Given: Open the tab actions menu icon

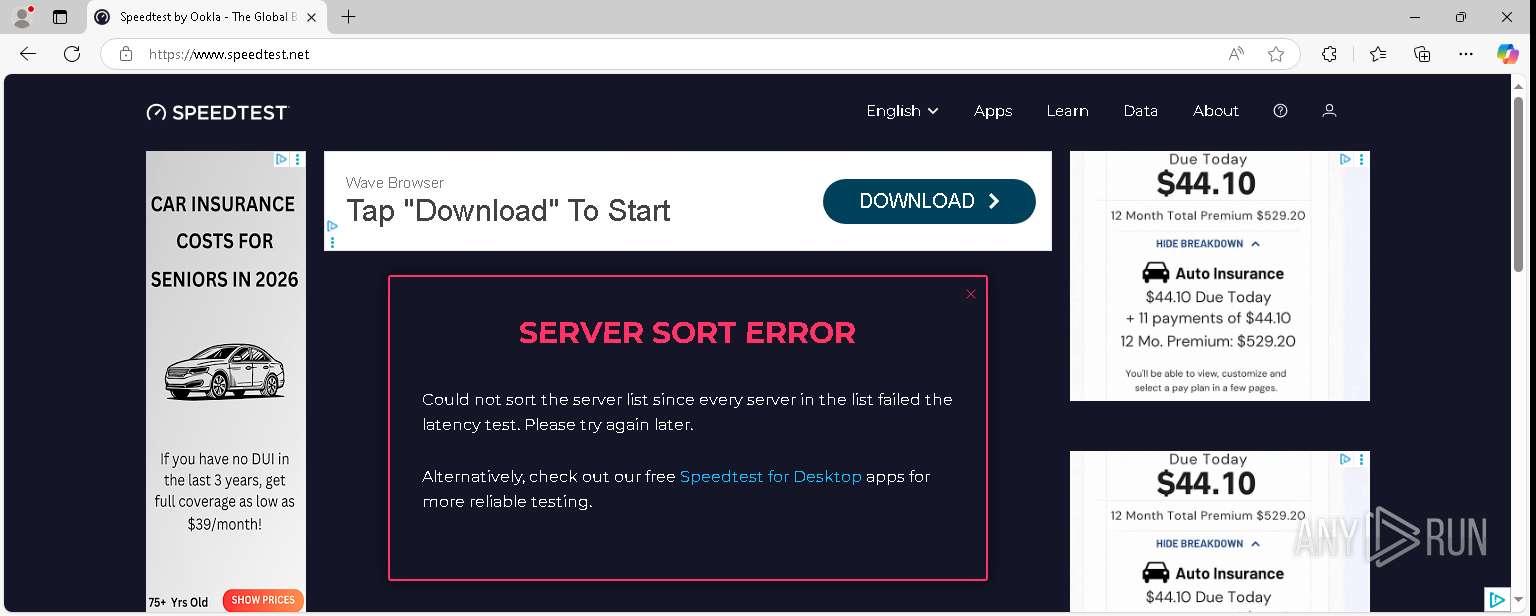Looking at the screenshot, I should 60,17.
